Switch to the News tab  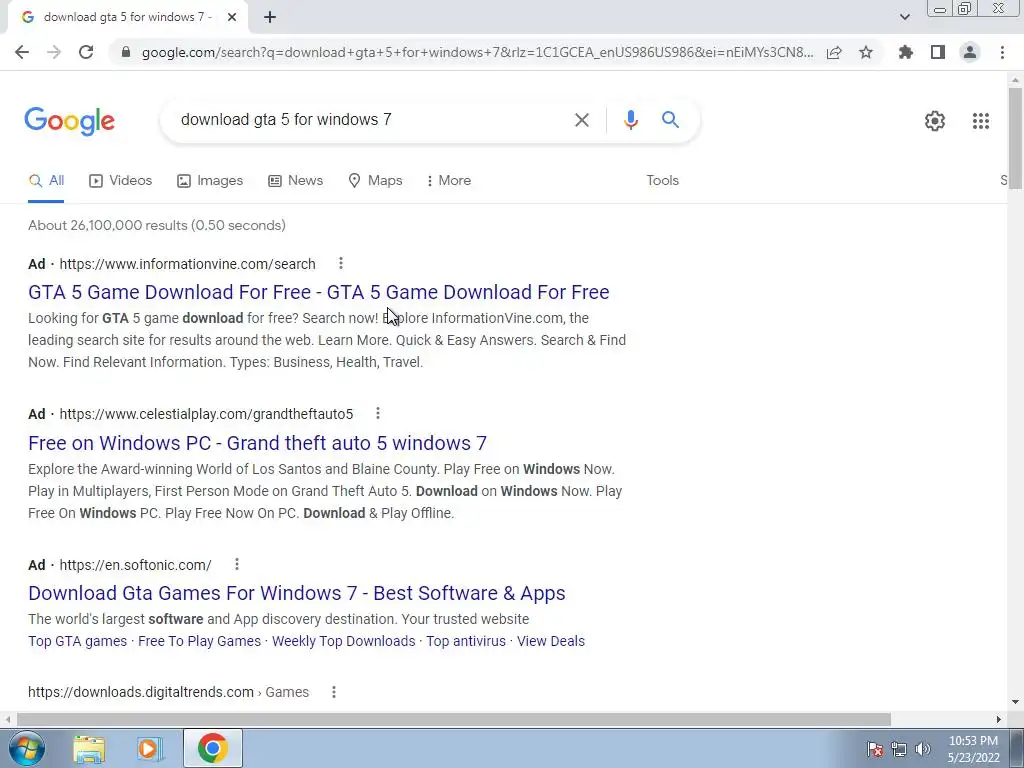[295, 181]
